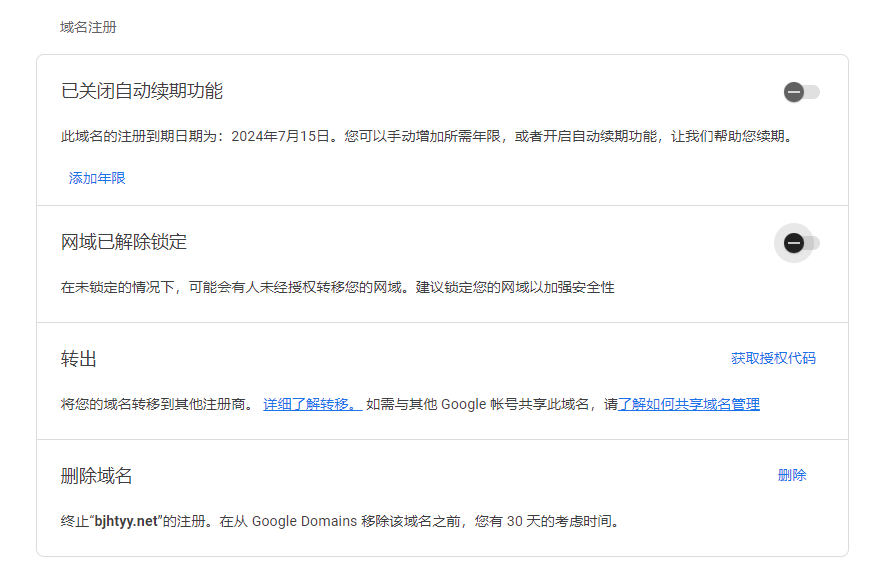Enable the auto-renew toggle switch
The height and width of the screenshot is (574, 875).
tap(801, 92)
